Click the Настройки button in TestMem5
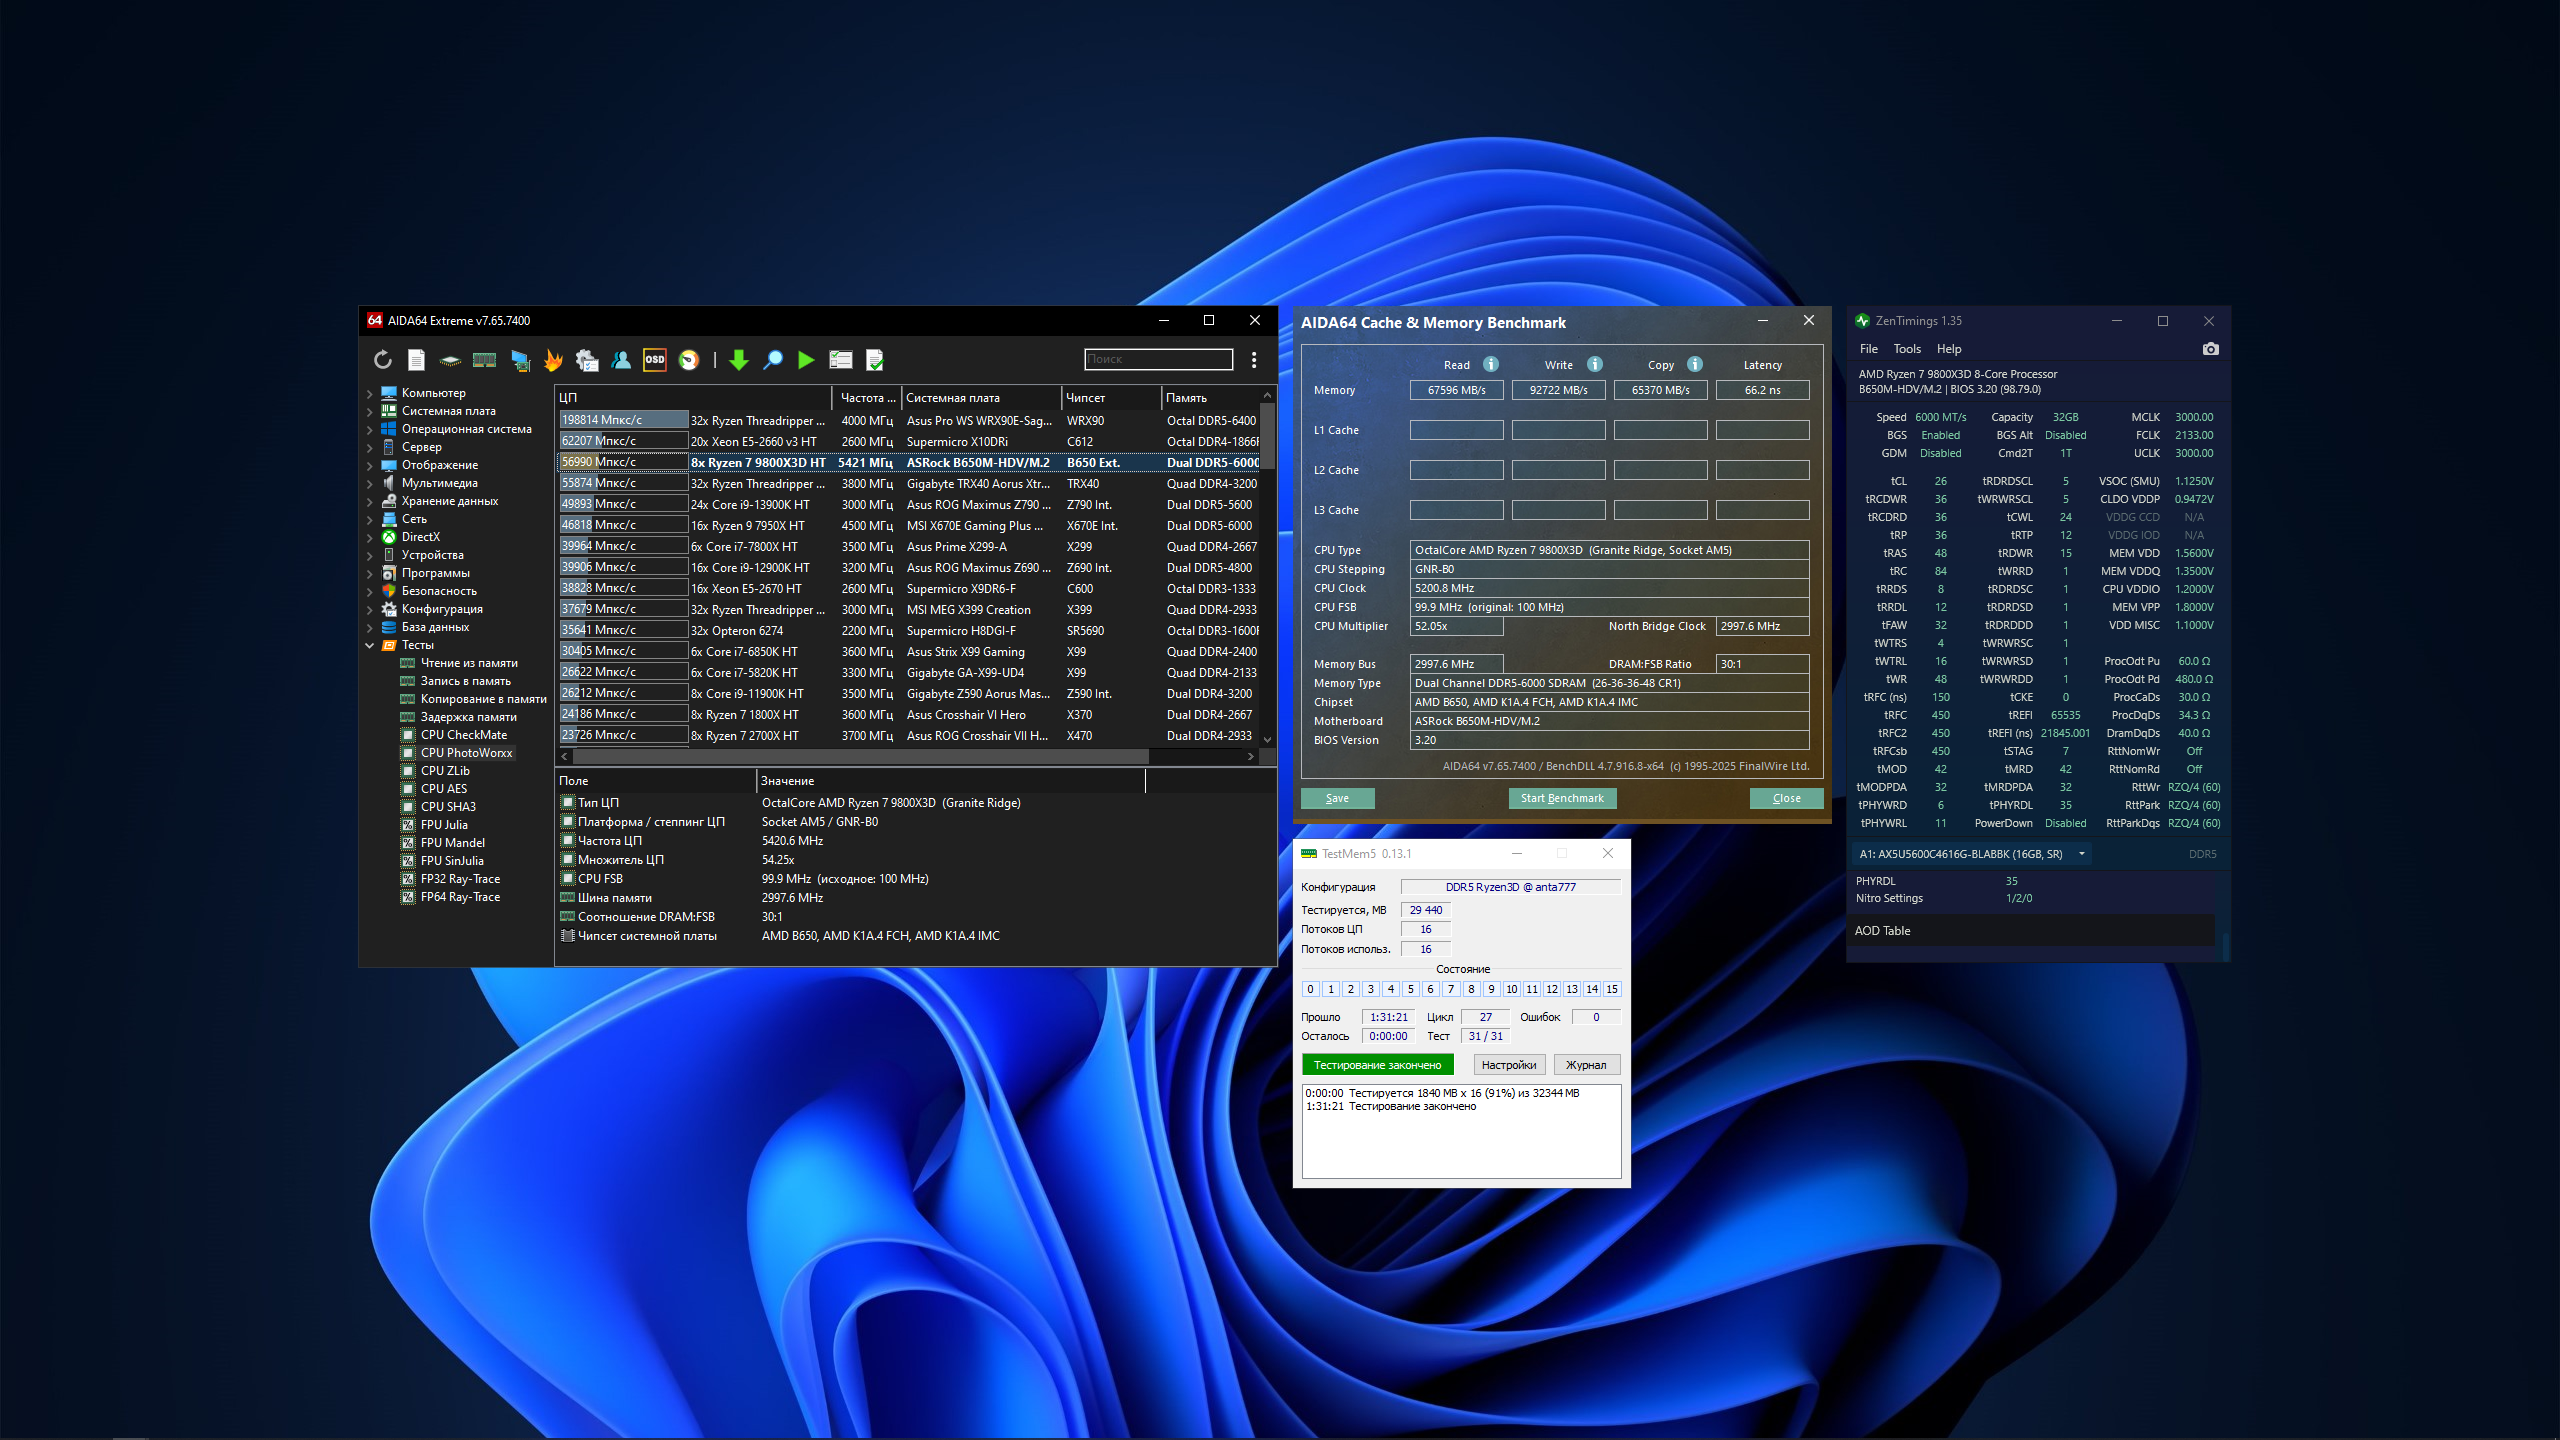This screenshot has height=1440, width=2560. tap(1508, 1065)
